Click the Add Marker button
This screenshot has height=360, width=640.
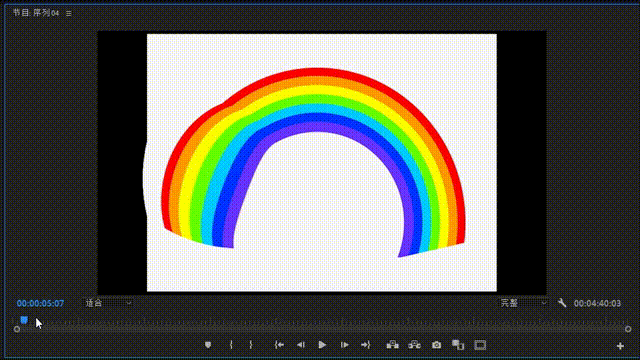208,345
